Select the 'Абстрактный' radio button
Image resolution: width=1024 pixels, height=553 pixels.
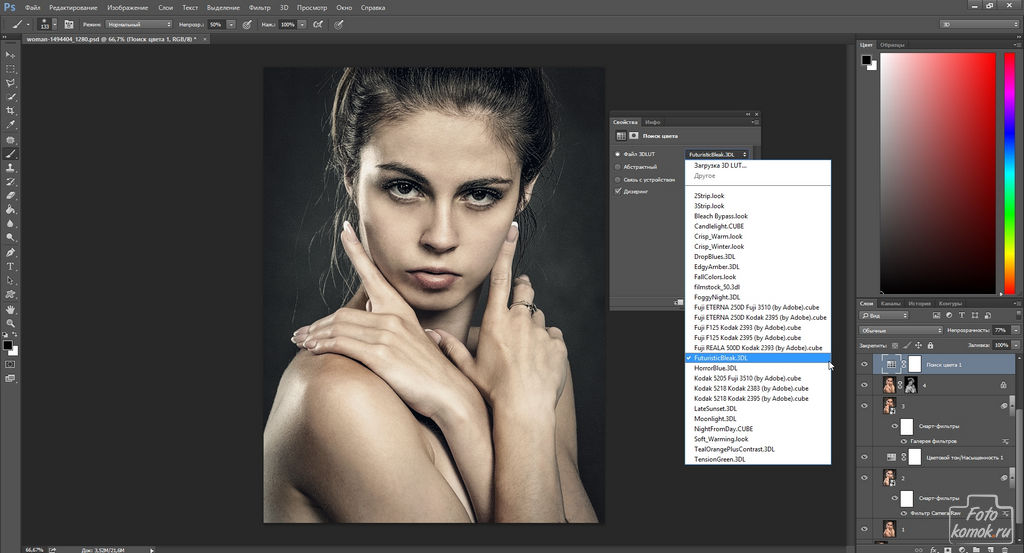[x=617, y=166]
